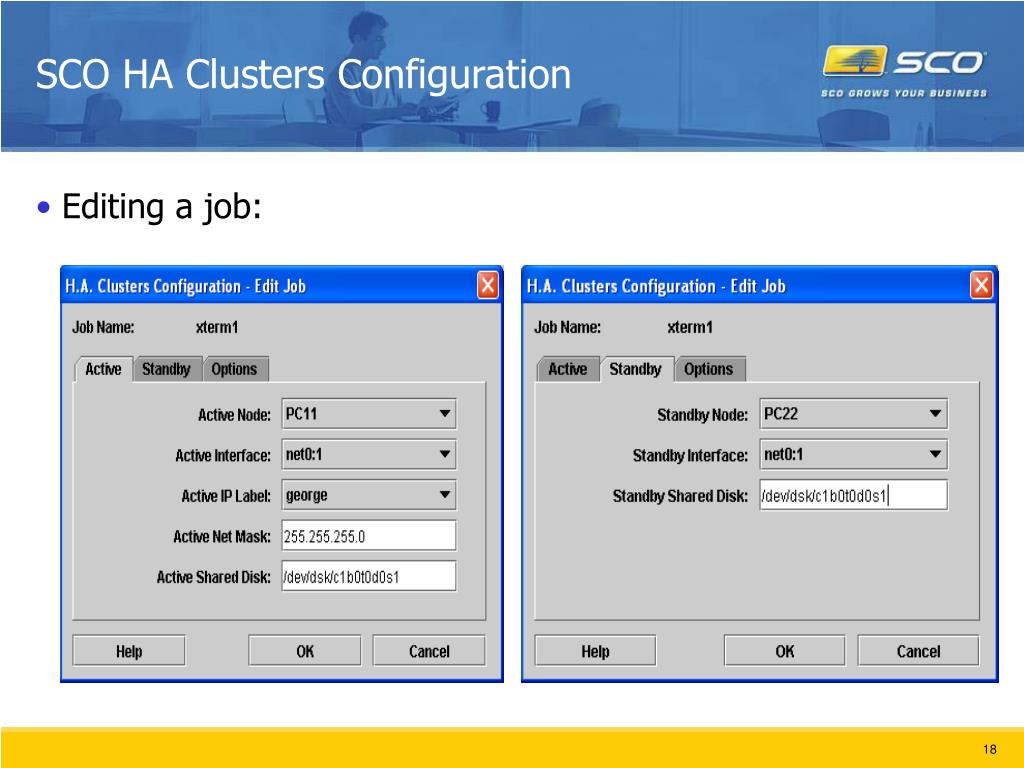Screen dimensions: 1024x768
Task: Click job name xterm1 in right dialog
Action: (690, 327)
